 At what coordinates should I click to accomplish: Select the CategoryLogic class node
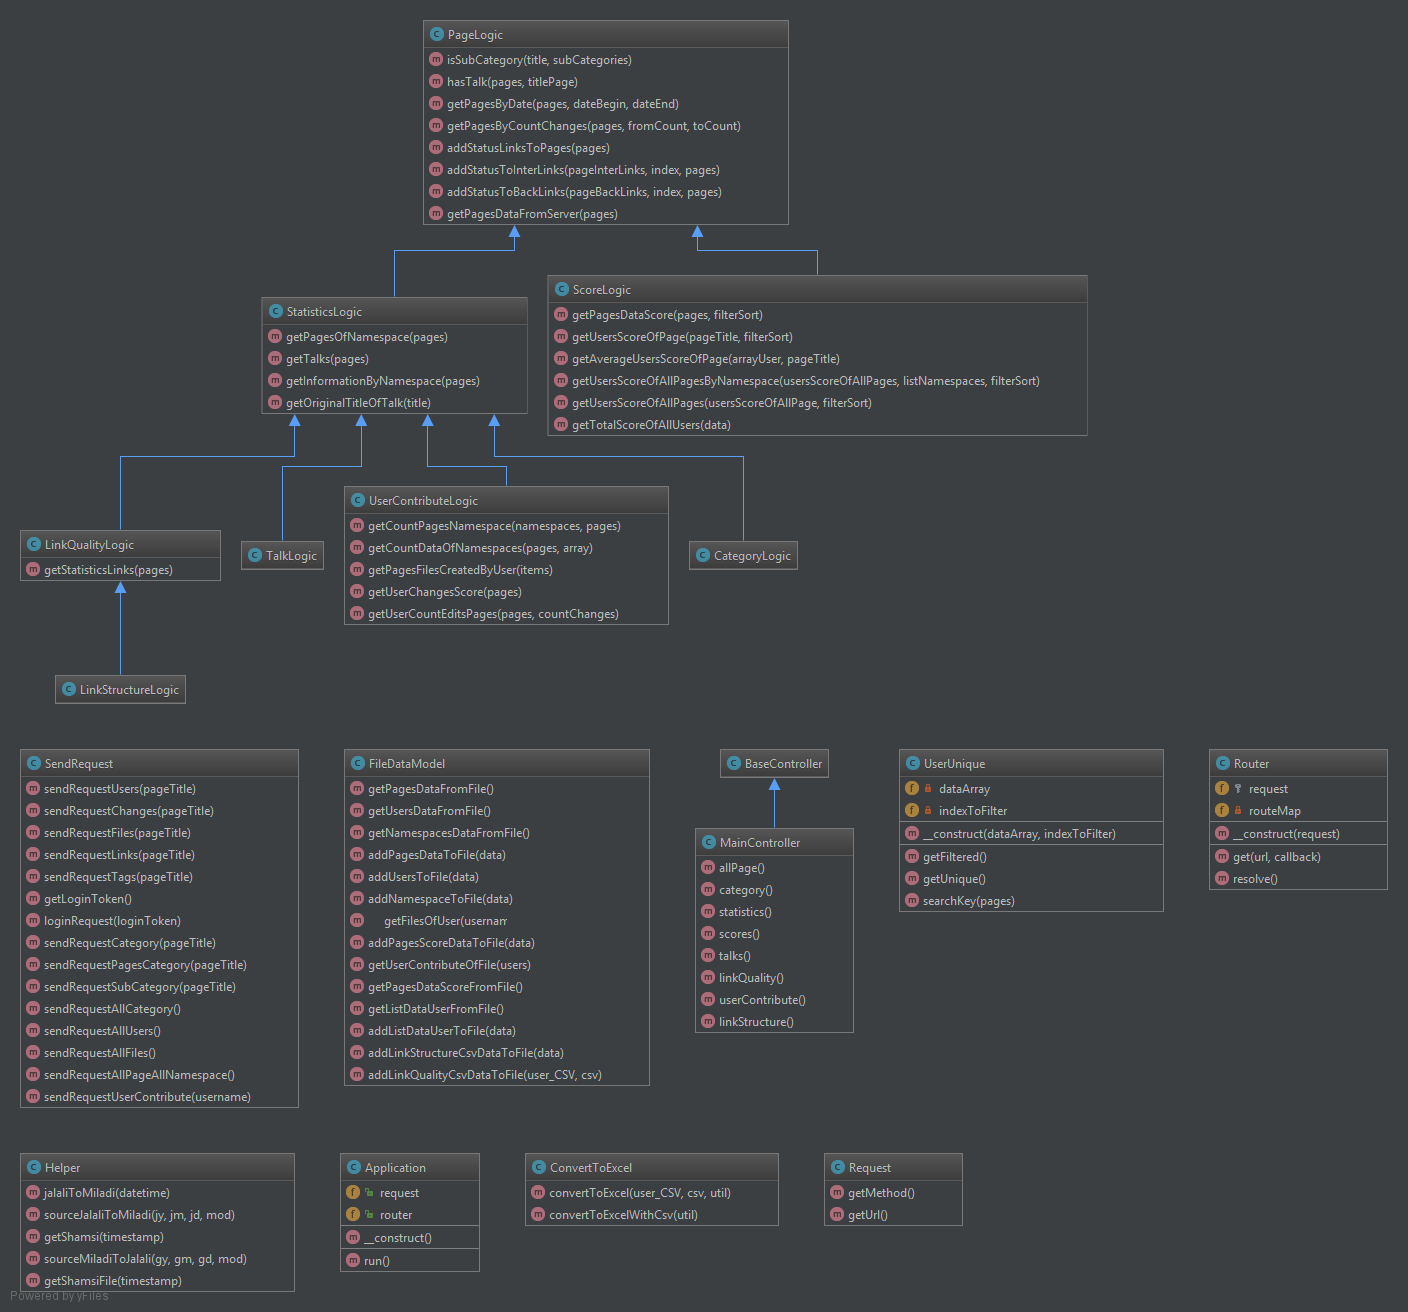(x=743, y=555)
